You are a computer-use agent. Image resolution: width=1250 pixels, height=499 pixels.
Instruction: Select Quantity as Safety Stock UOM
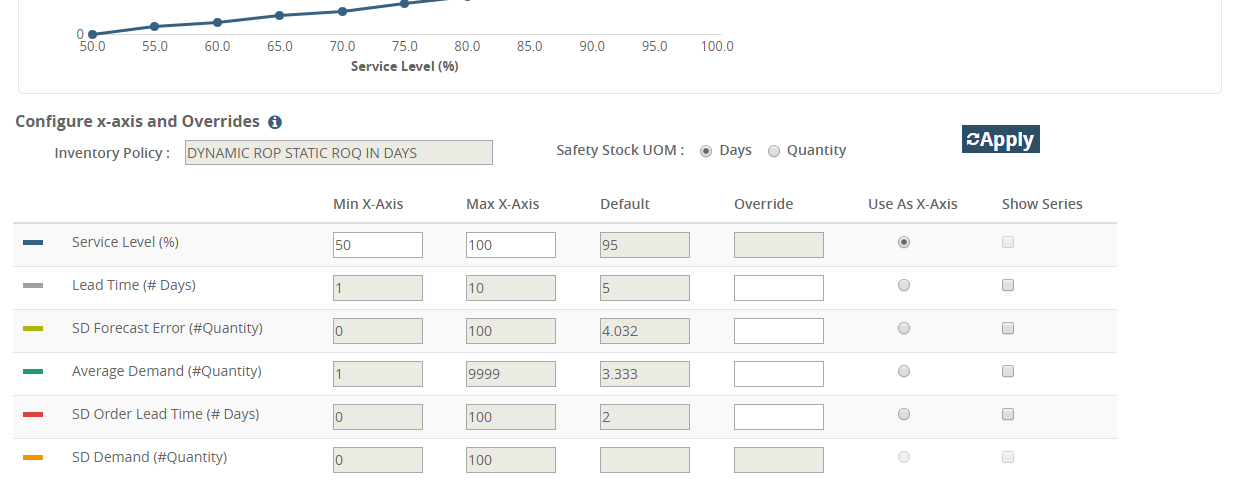point(774,151)
